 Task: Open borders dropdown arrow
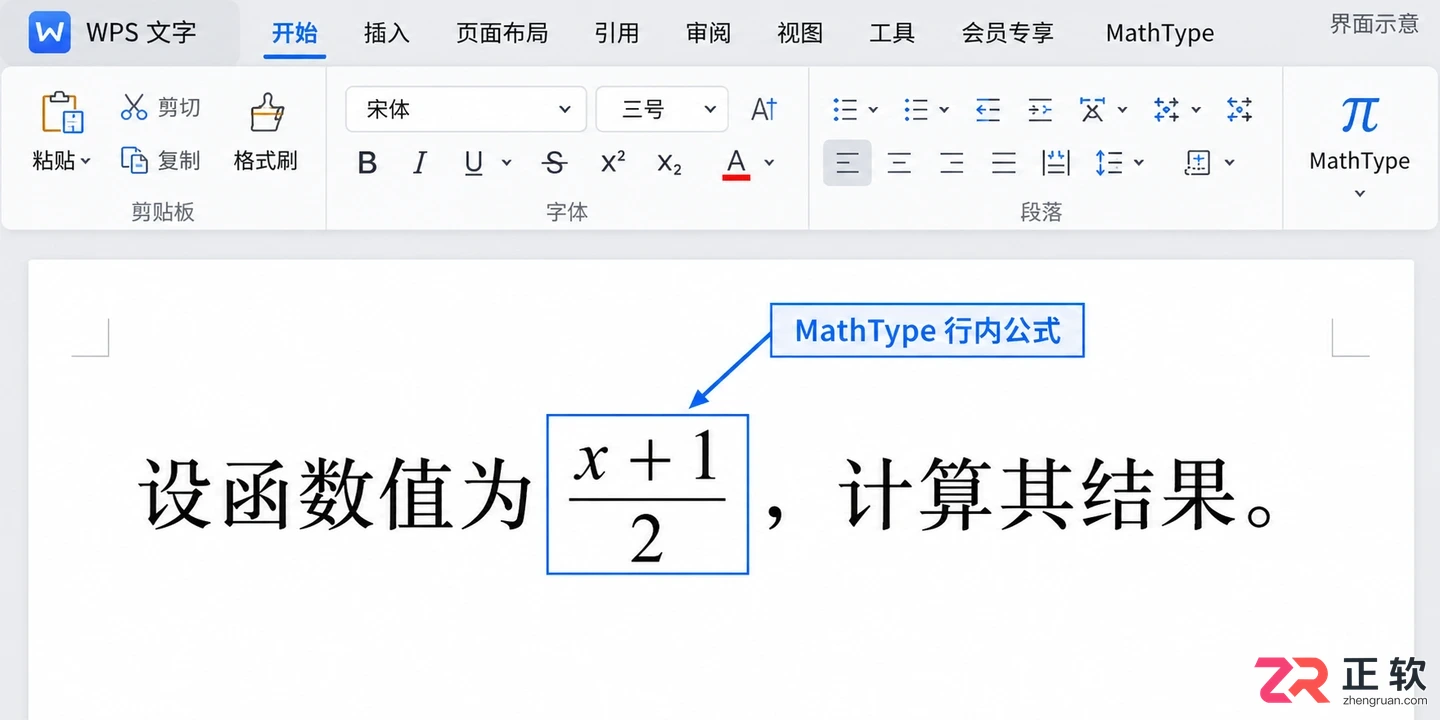[x=1229, y=162]
